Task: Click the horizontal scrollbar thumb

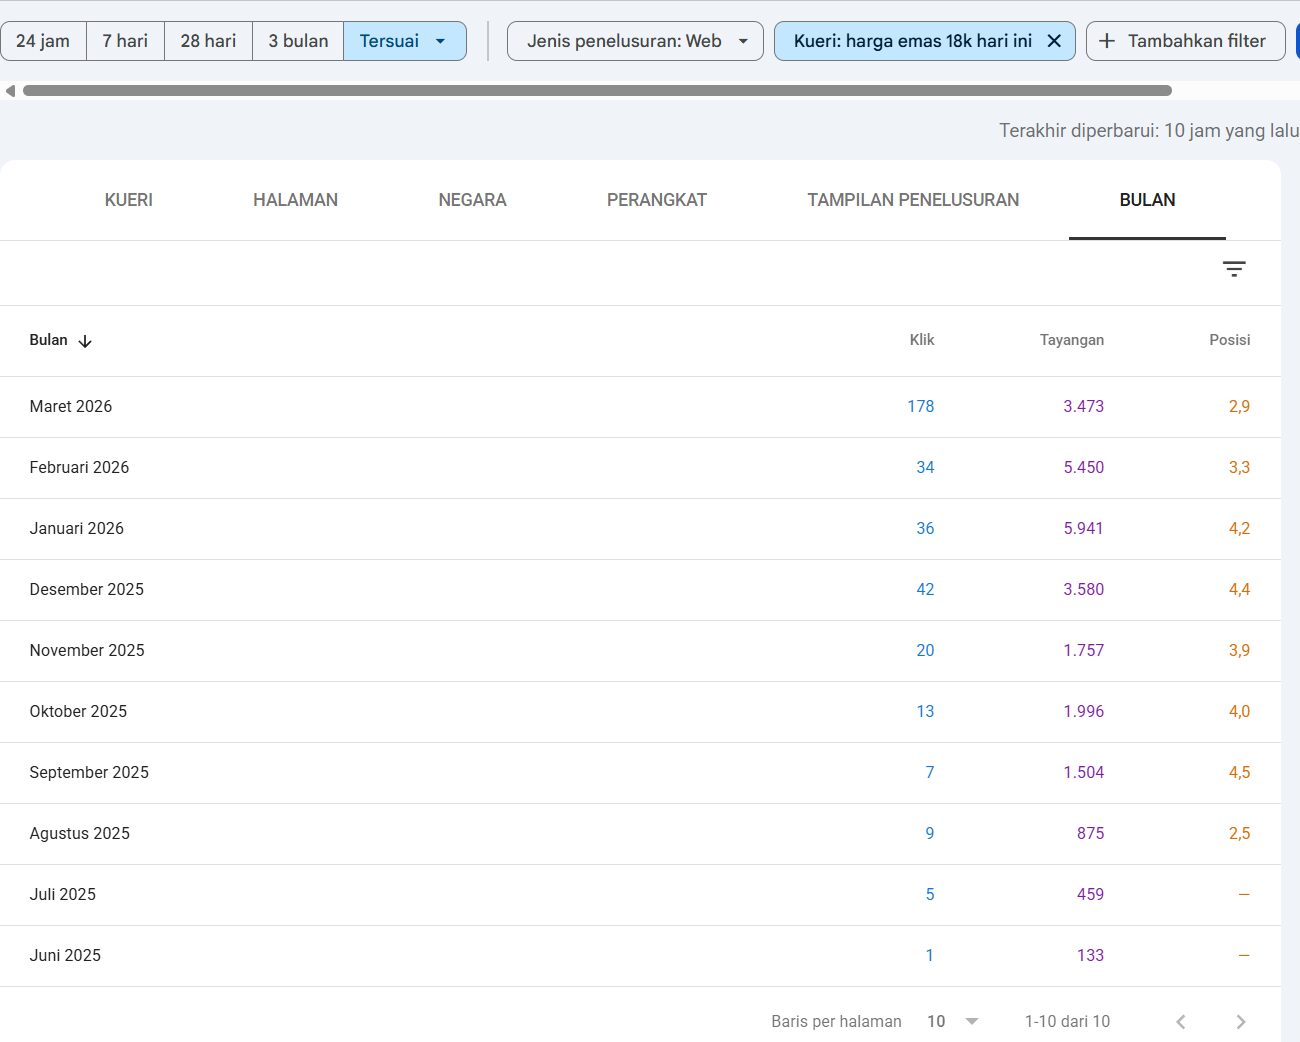Action: pos(597,91)
